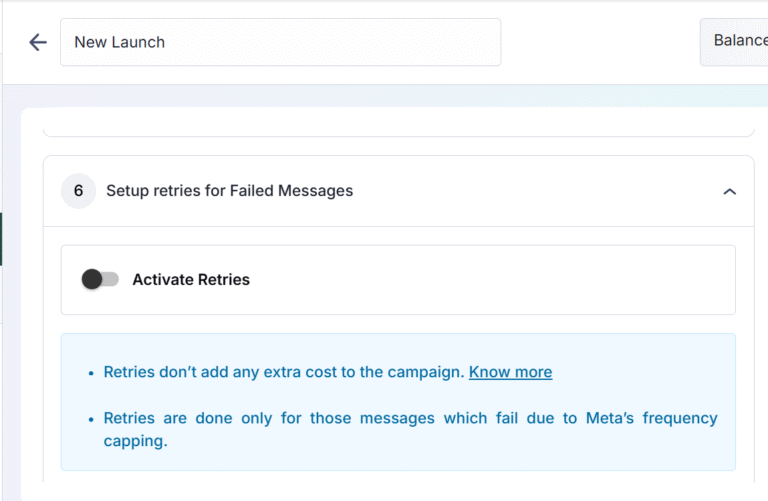Open the Balance button

734,41
